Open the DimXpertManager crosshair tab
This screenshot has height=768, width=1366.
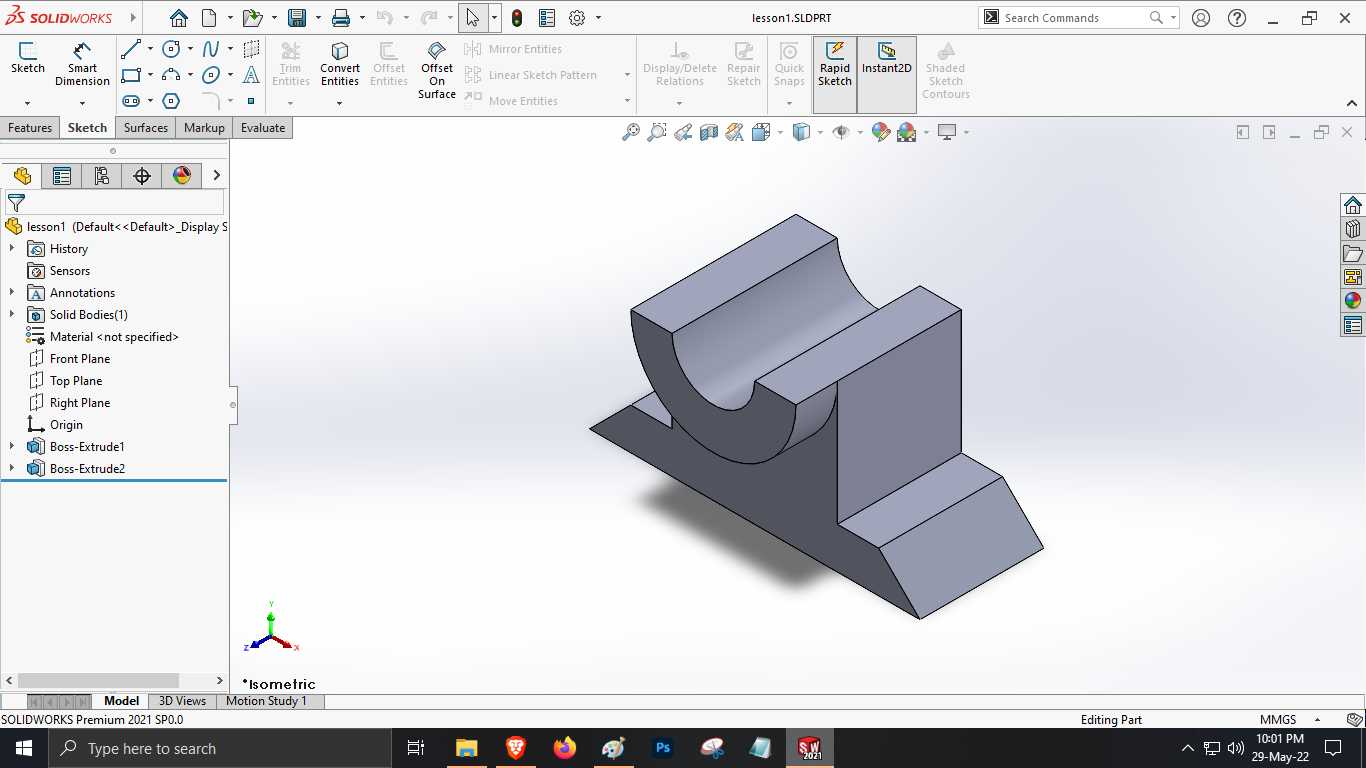(x=142, y=176)
